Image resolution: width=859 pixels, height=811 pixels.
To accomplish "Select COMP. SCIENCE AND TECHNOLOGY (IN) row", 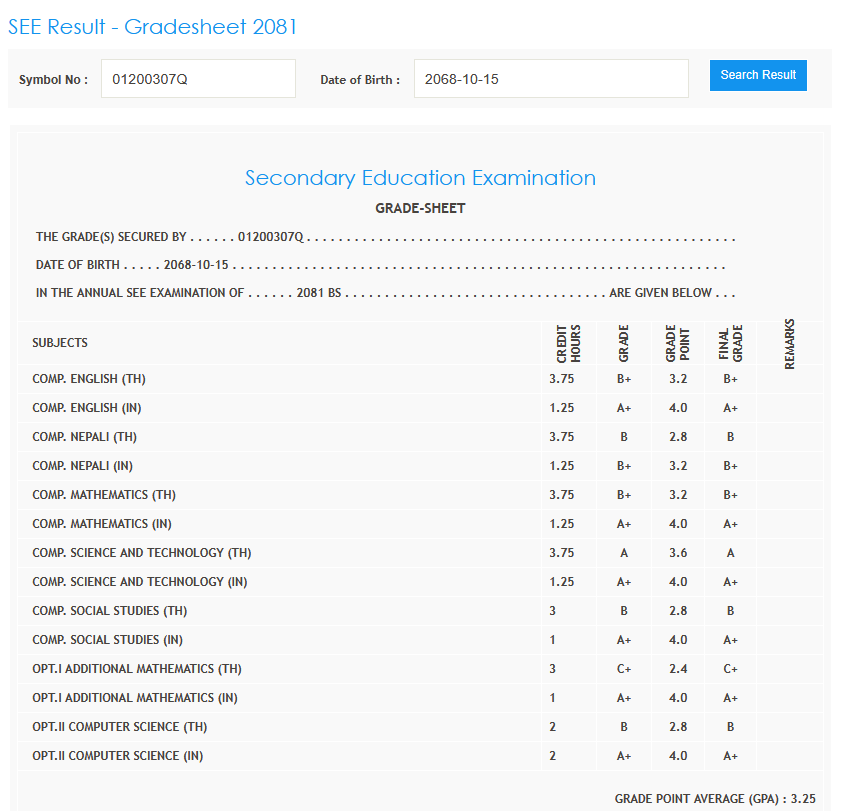I will point(140,582).
